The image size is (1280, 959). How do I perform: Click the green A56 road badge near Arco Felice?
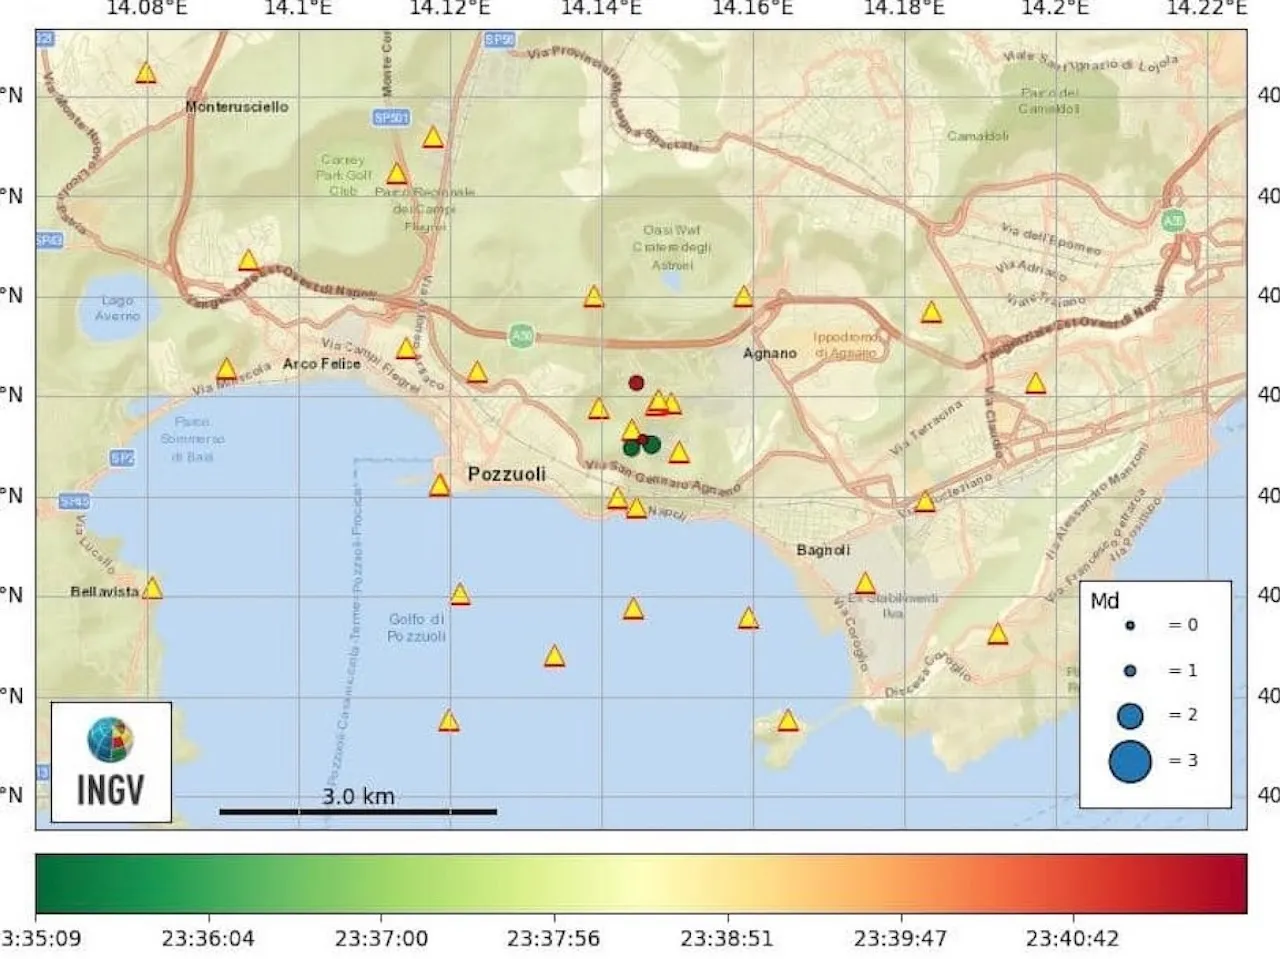click(521, 336)
